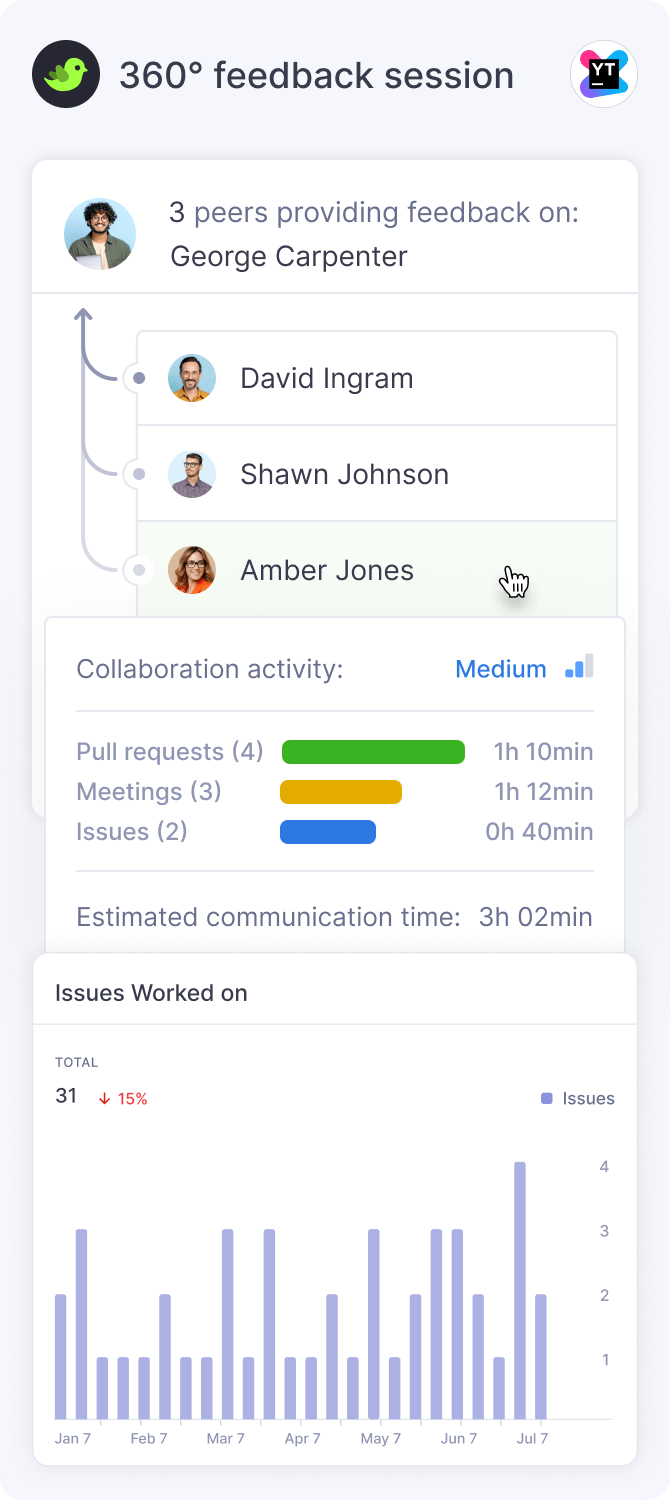Click the tallest chart bar near Jul 7
Image resolution: width=670 pixels, height=1500 pixels.
pyautogui.click(x=520, y=1289)
